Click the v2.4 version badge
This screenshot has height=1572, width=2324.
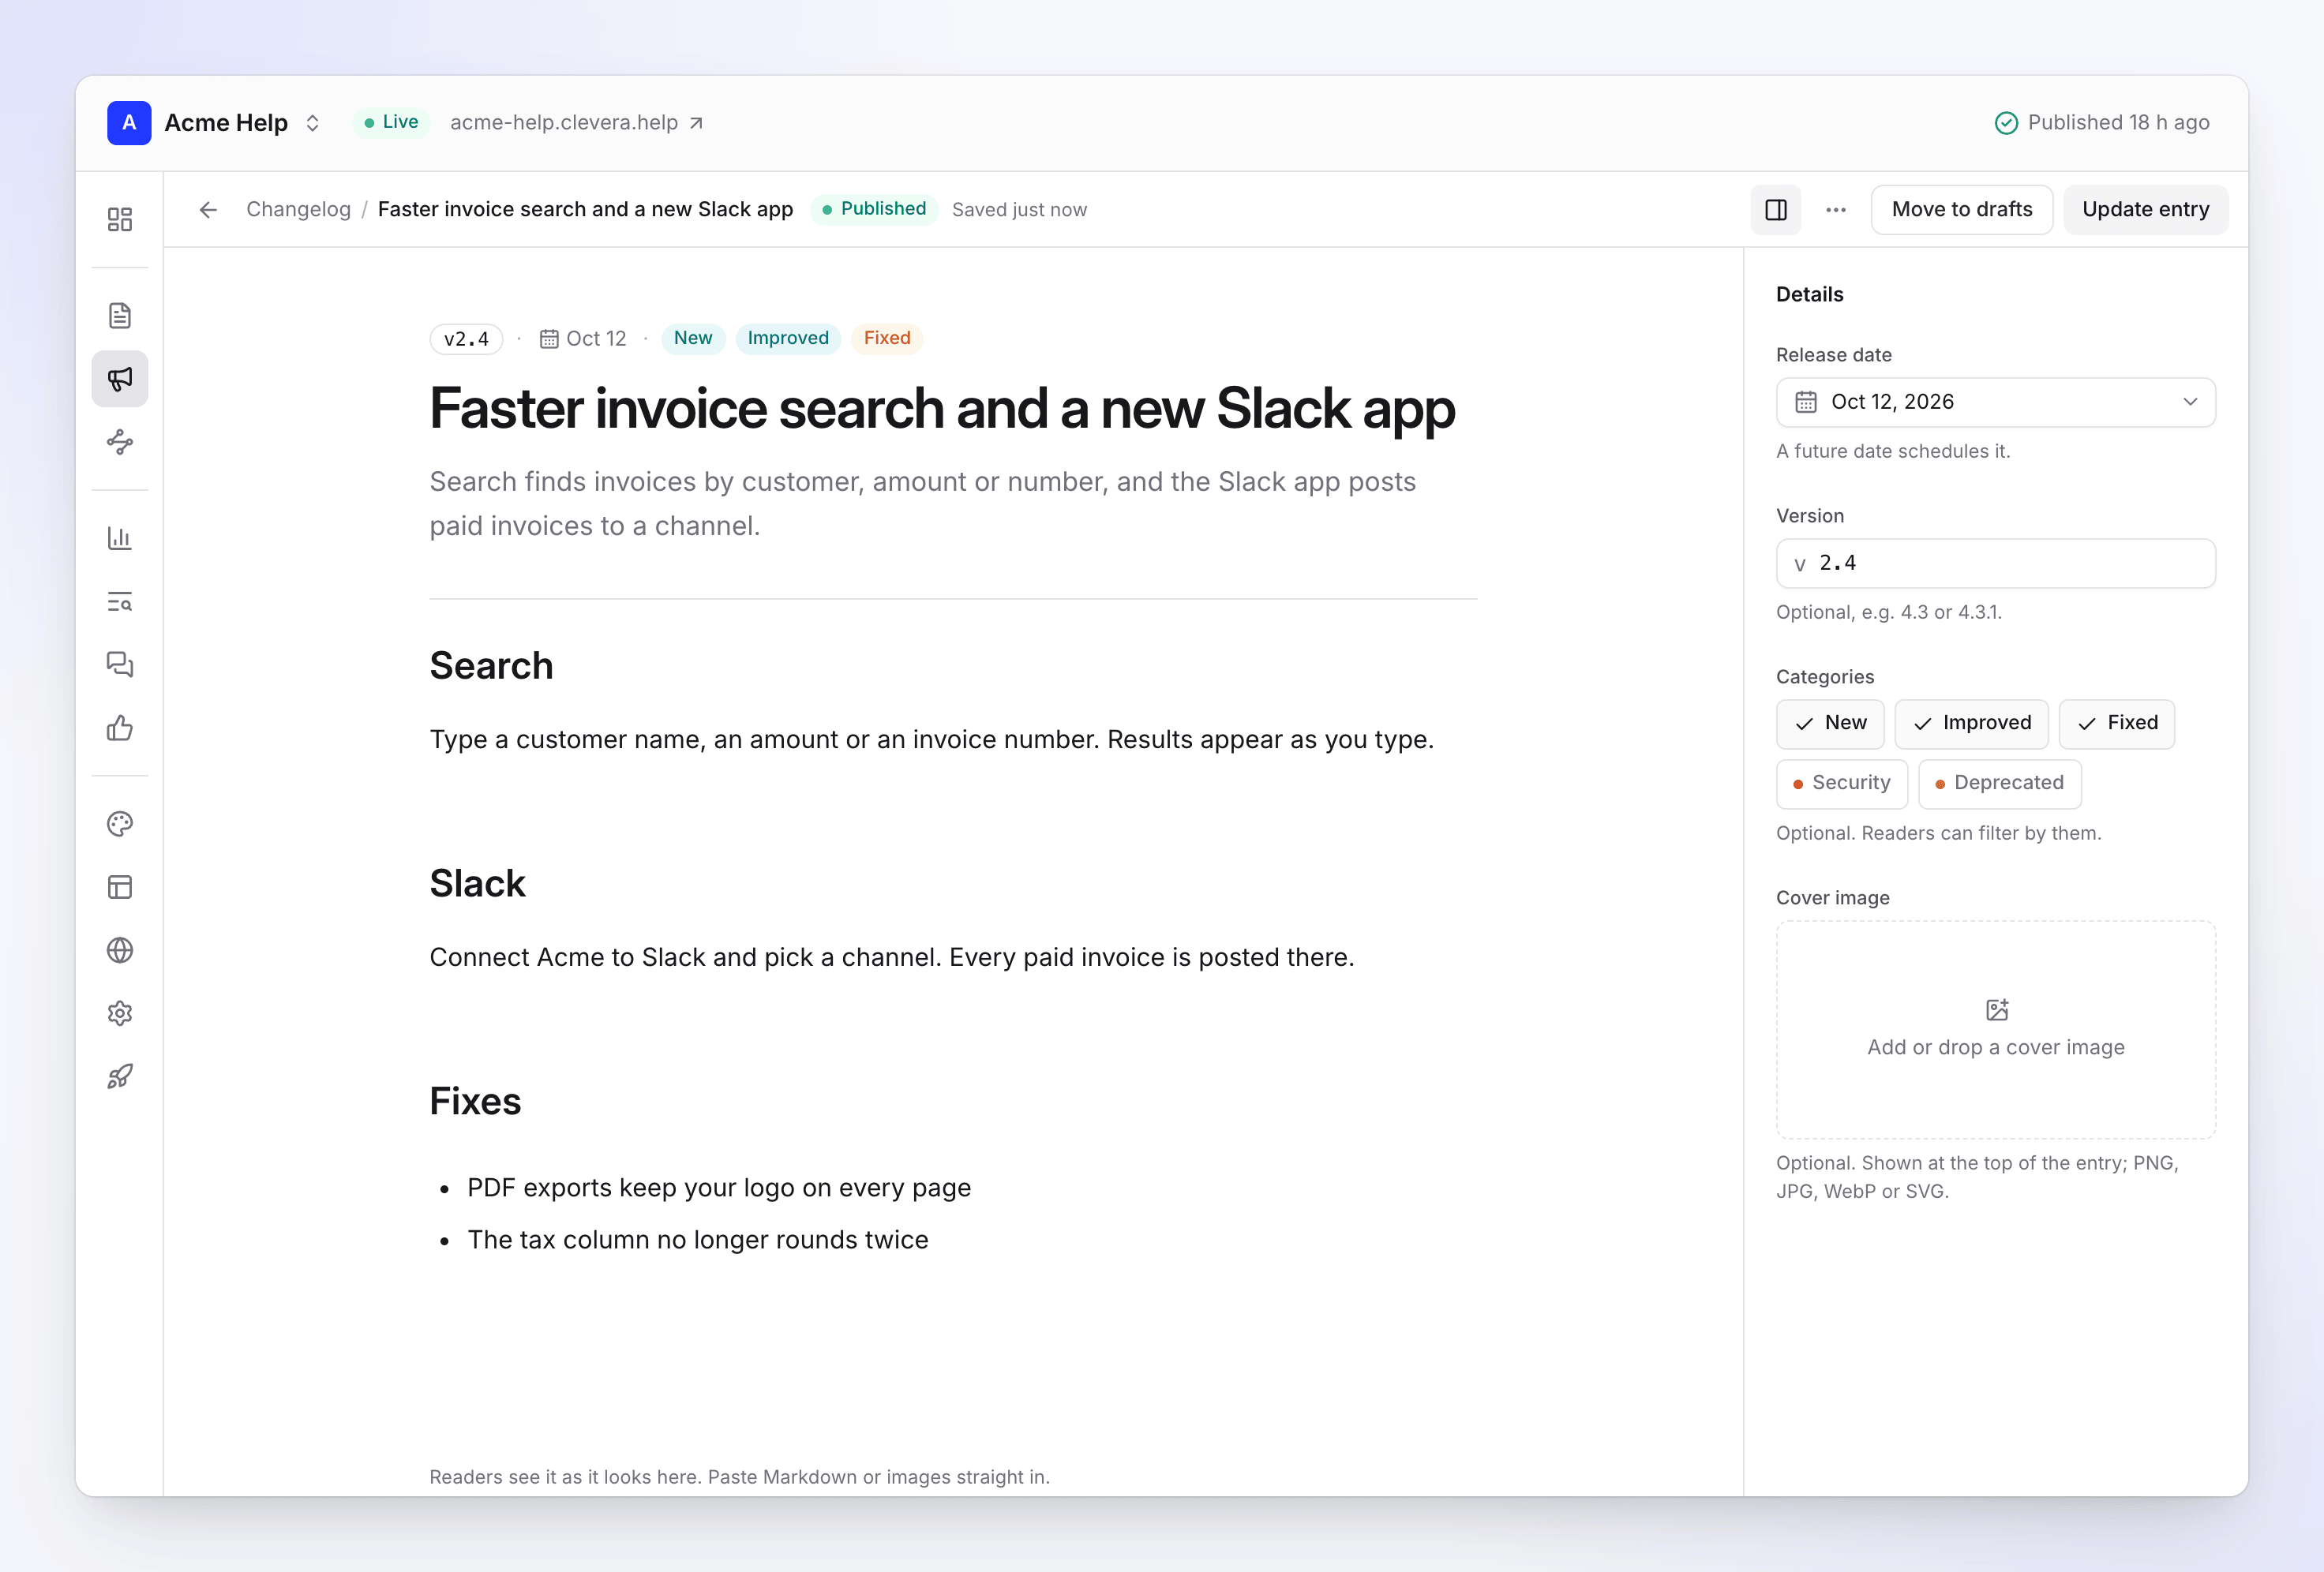pos(466,339)
